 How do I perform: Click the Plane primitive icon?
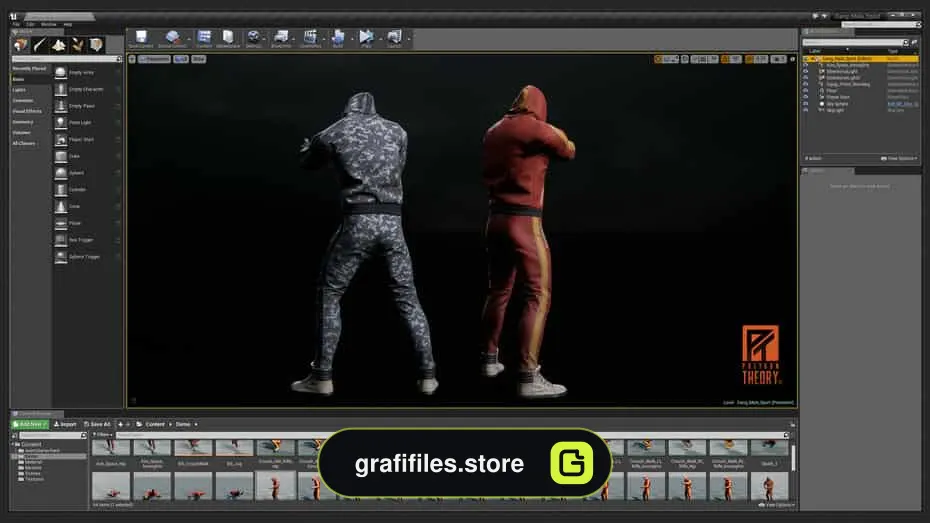(60, 223)
